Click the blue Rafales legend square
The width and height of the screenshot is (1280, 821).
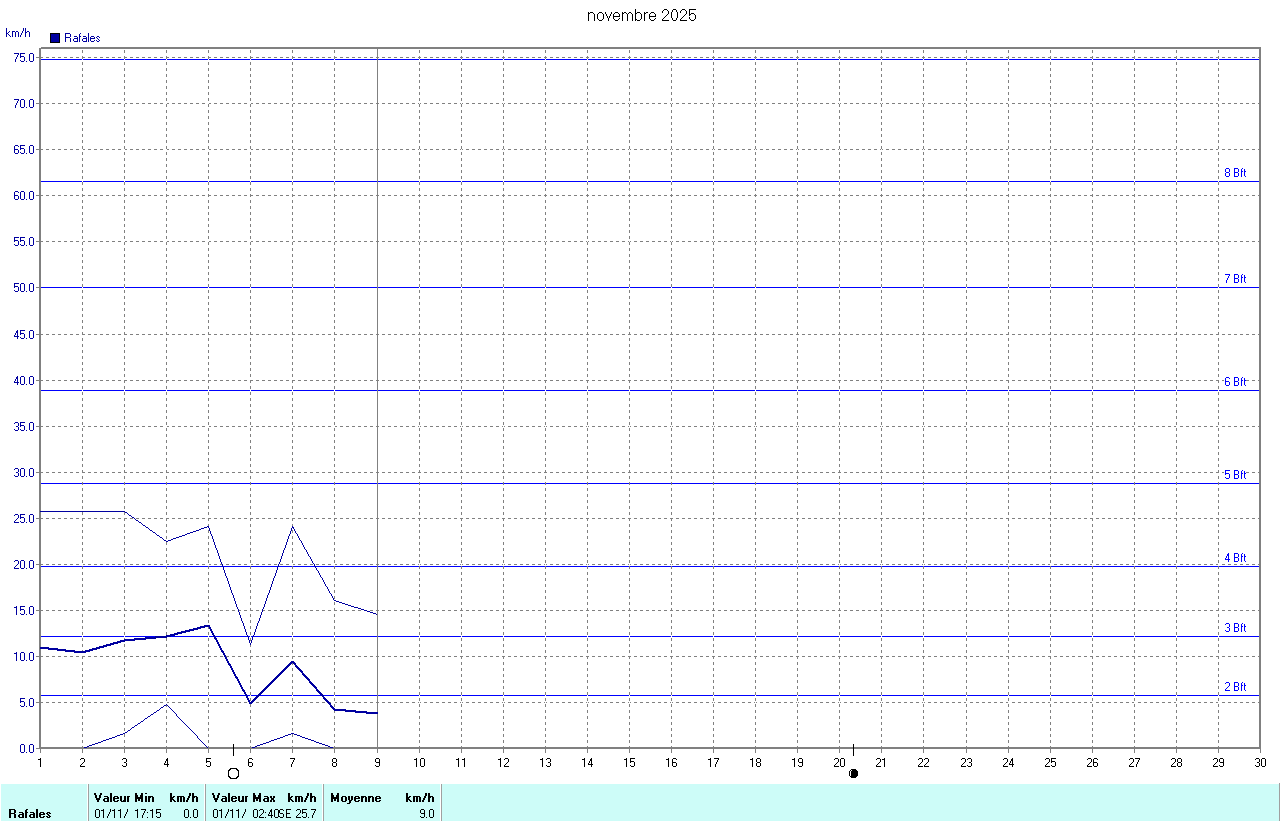click(x=55, y=38)
